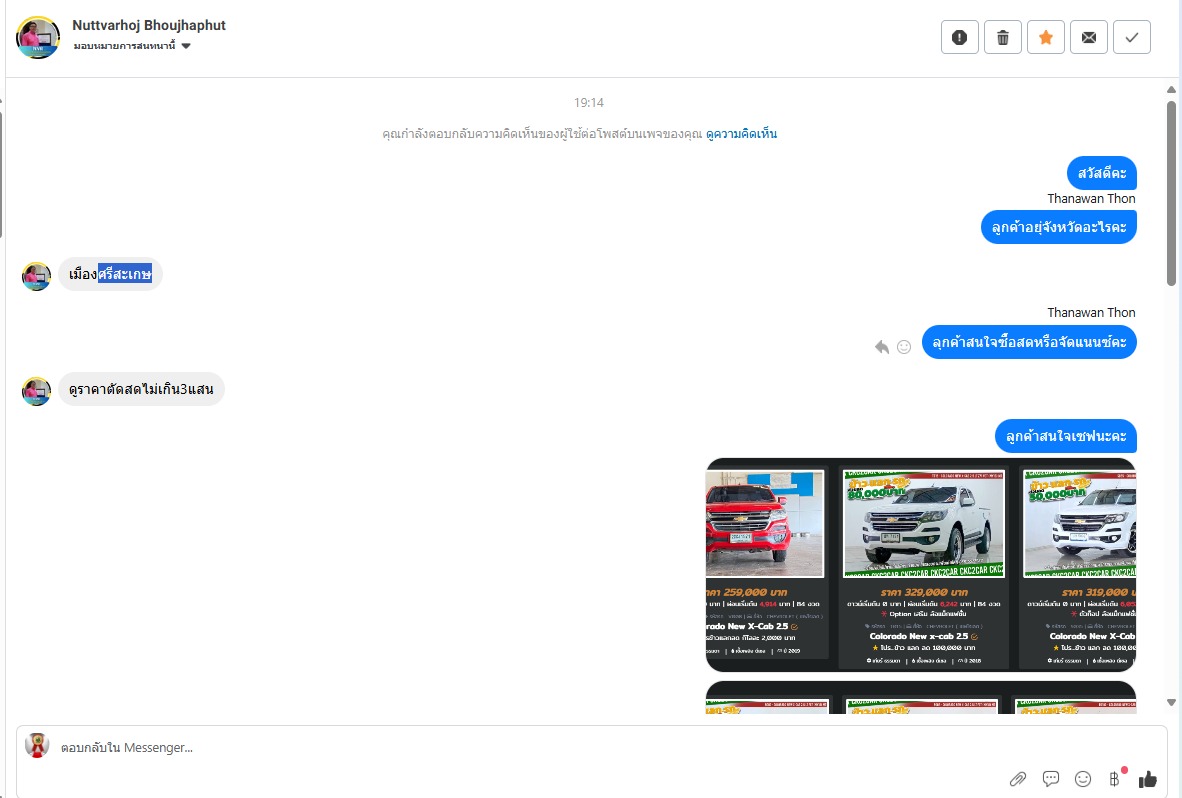Click the customer avatar beside ดูราคาตัดสด message
This screenshot has height=798, width=1182.
pyautogui.click(x=36, y=391)
